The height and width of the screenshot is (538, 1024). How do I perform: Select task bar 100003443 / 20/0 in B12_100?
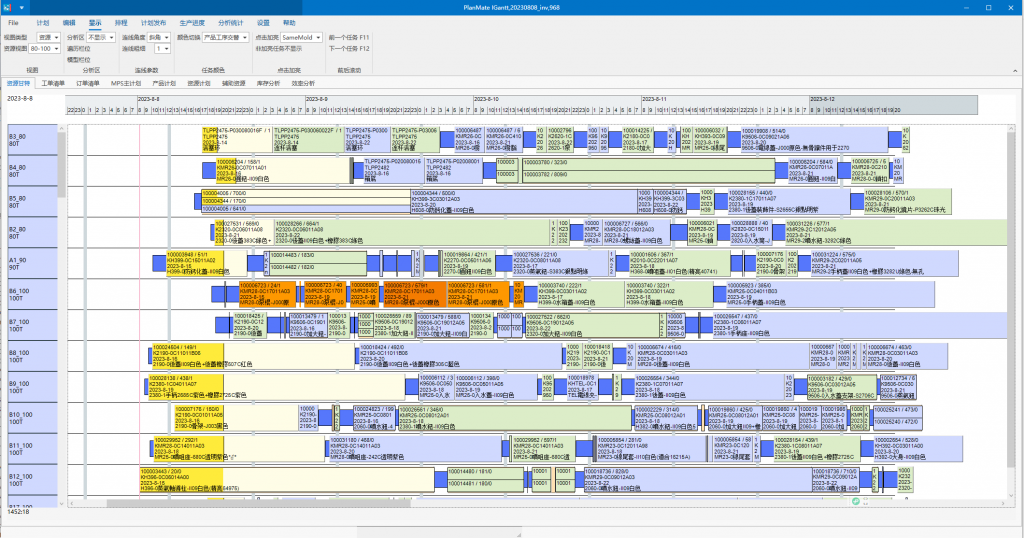pos(287,480)
